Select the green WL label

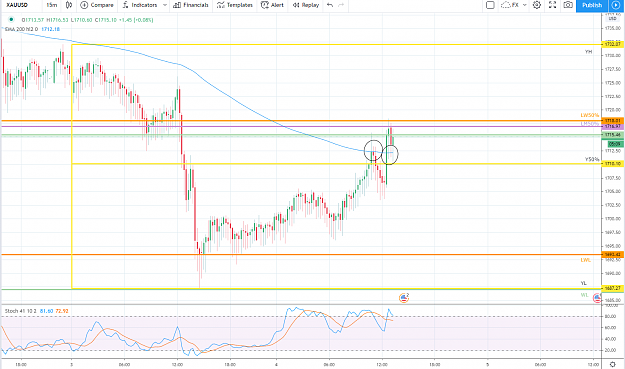click(584, 295)
